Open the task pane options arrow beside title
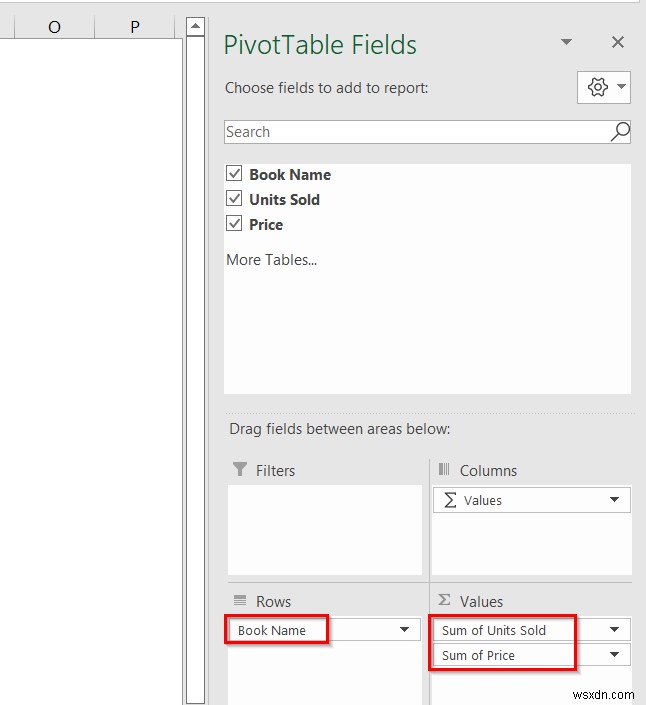The width and height of the screenshot is (646, 705). [566, 42]
